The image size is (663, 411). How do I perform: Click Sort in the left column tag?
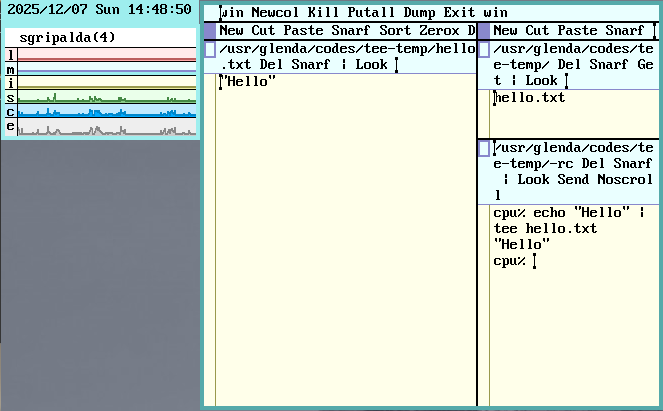click(395, 30)
